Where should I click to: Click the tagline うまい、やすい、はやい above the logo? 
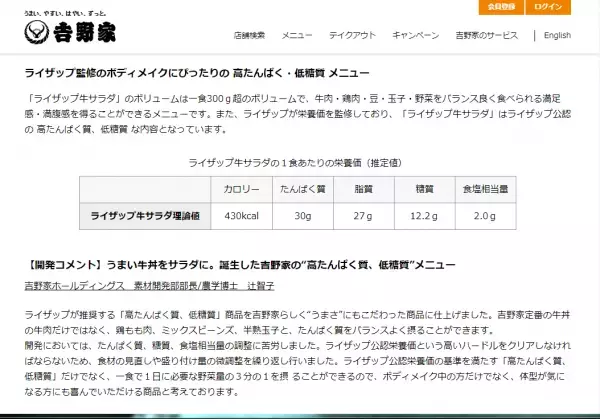pos(66,13)
